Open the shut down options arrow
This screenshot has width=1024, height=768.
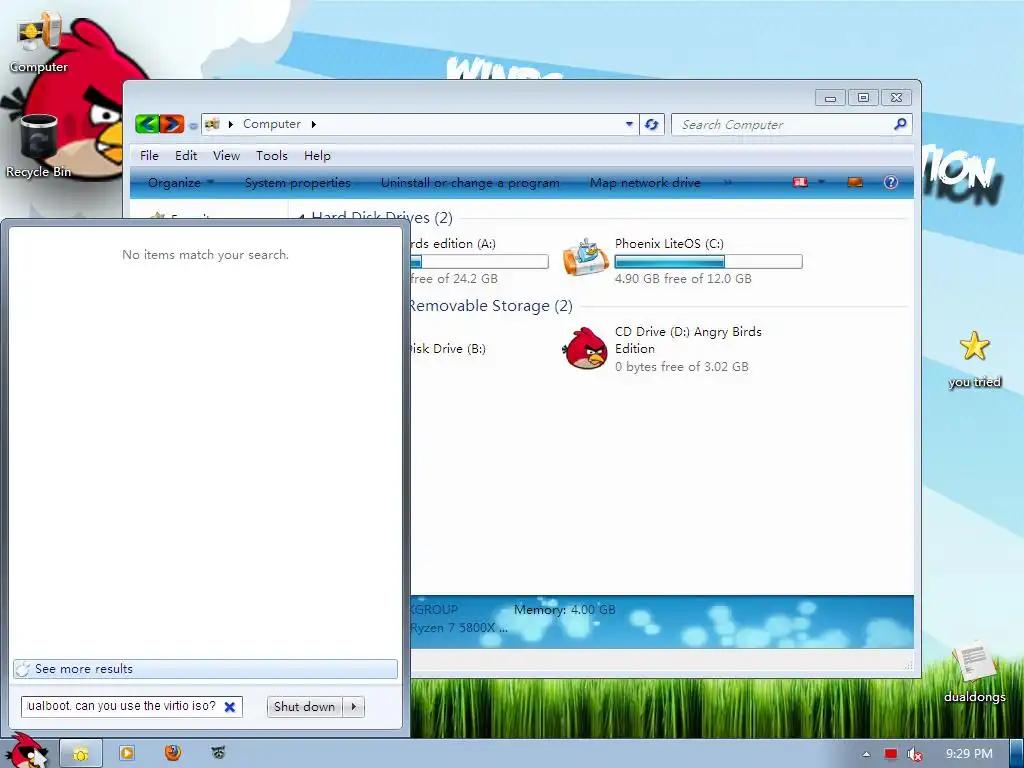click(353, 707)
